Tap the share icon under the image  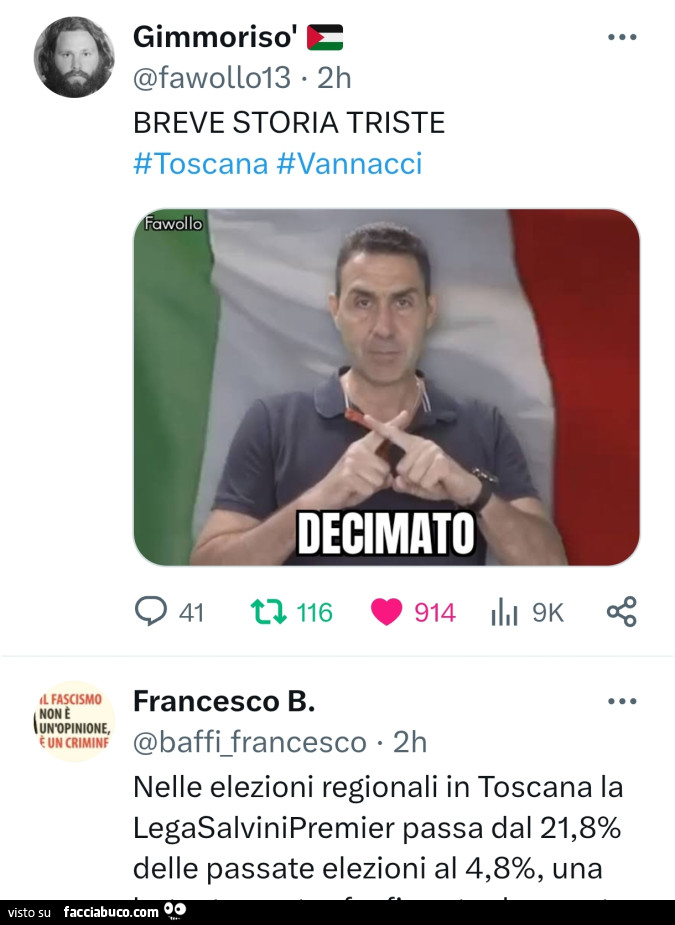click(x=622, y=611)
